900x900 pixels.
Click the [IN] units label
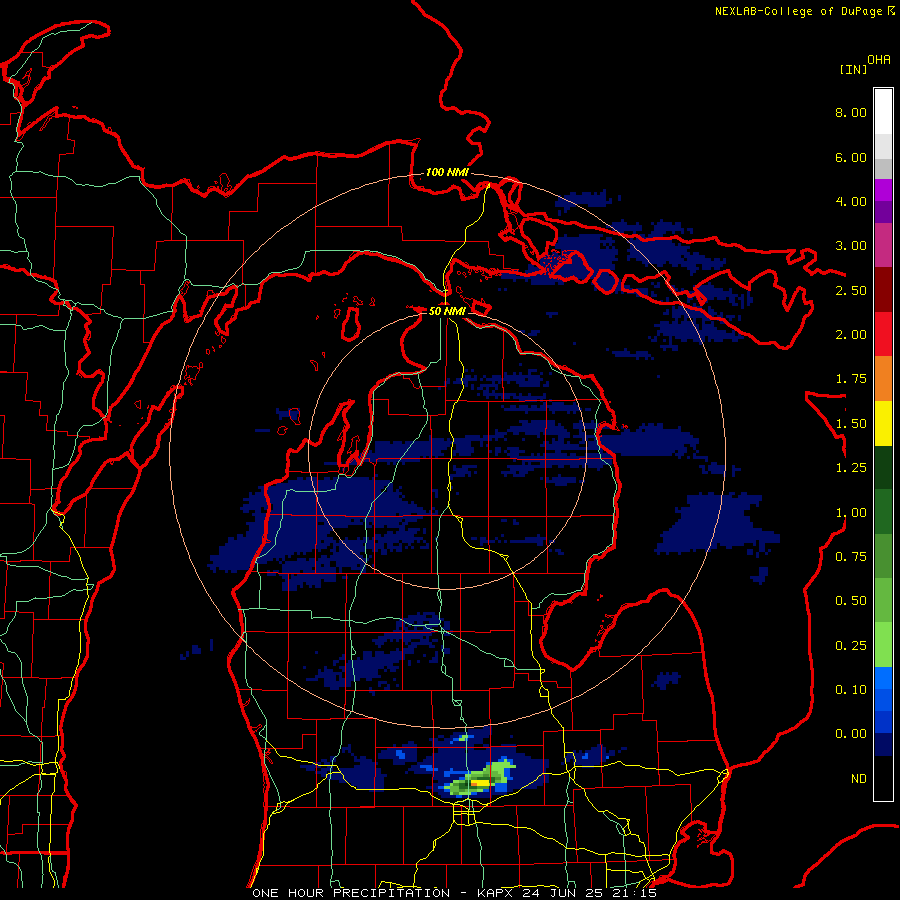coord(853,69)
